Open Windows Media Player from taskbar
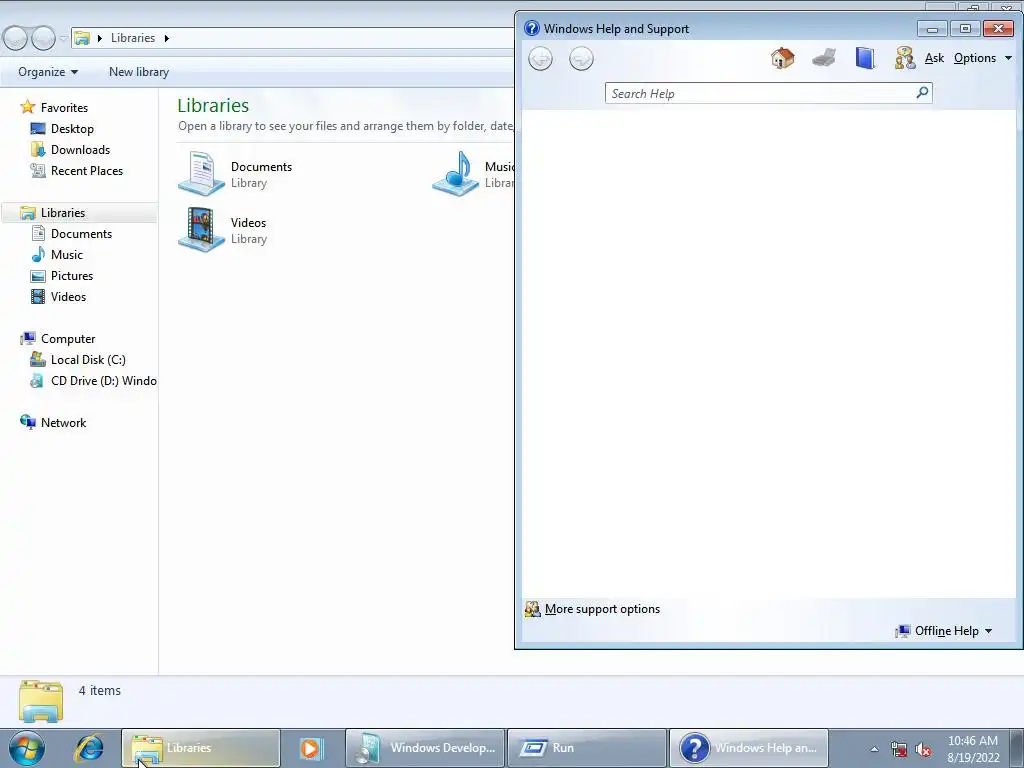The width and height of the screenshot is (1024, 768). point(312,748)
